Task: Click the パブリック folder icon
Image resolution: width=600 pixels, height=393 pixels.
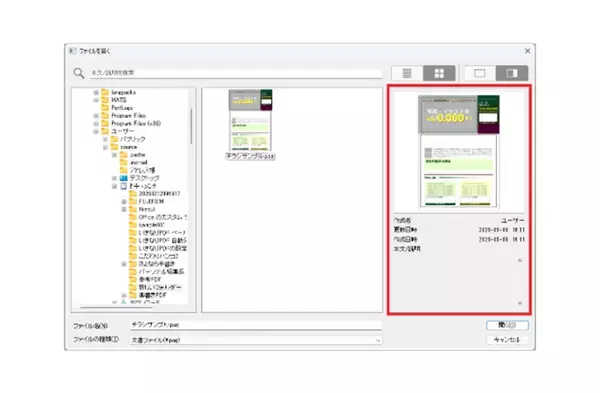Action: [x=114, y=139]
